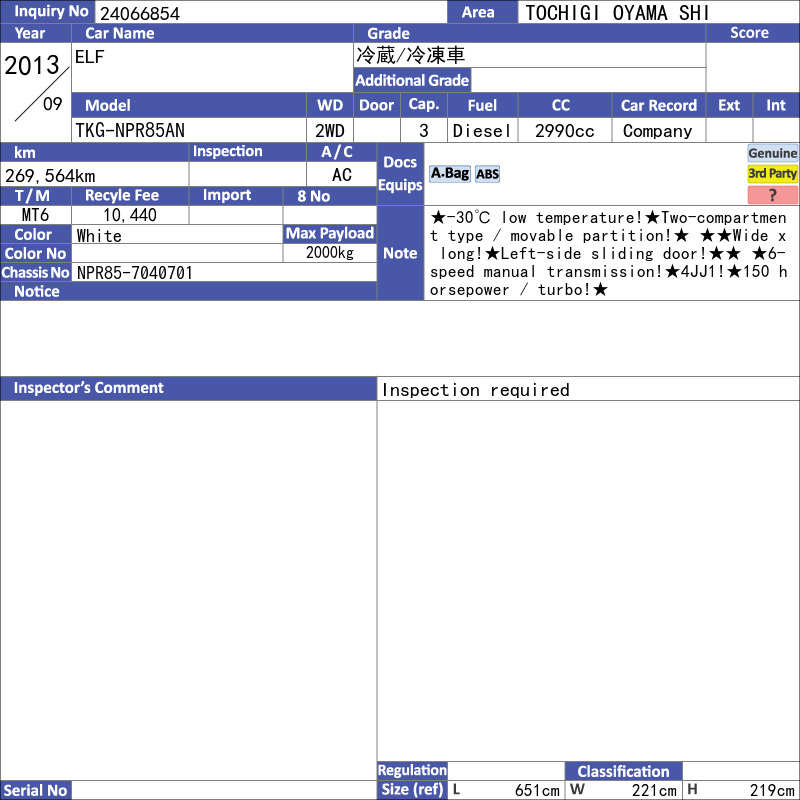Click the pink question mark tag
This screenshot has width=800, height=800.
click(772, 195)
